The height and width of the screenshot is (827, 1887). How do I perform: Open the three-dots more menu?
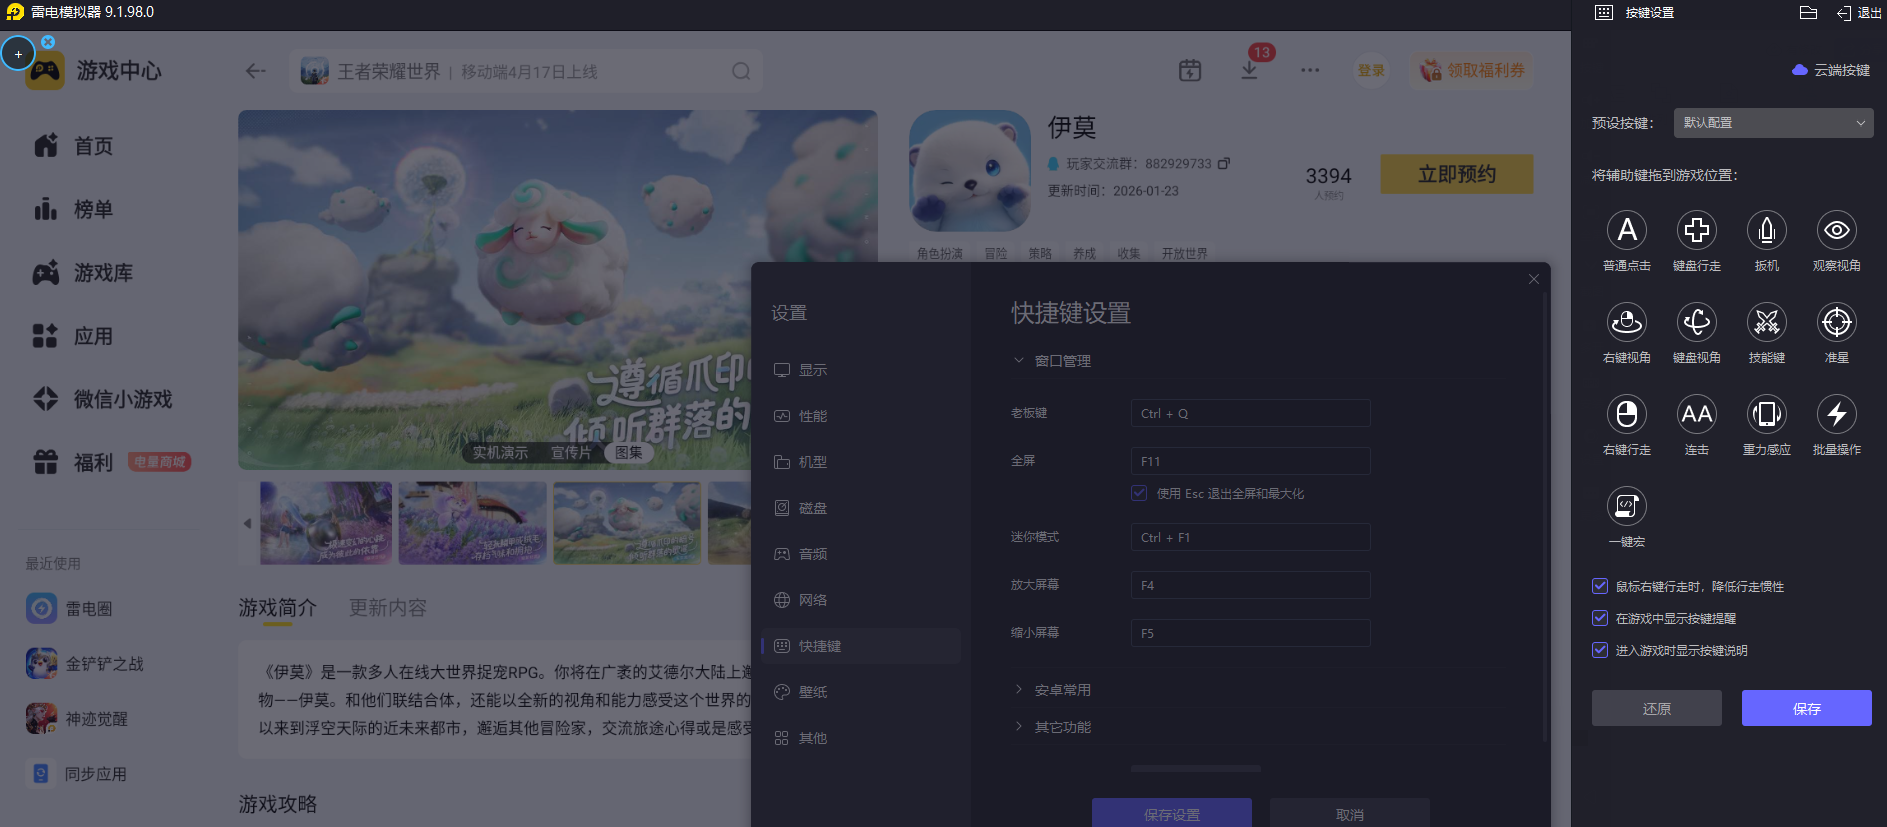coord(1310,70)
